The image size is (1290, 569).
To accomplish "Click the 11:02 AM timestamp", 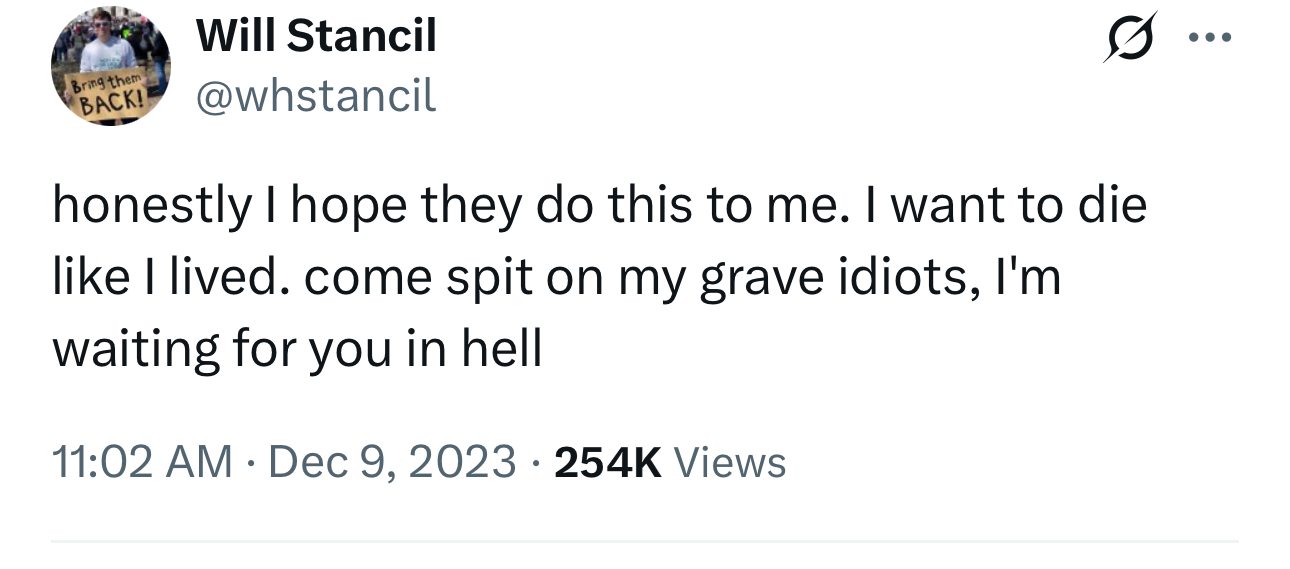I will pos(141,462).
